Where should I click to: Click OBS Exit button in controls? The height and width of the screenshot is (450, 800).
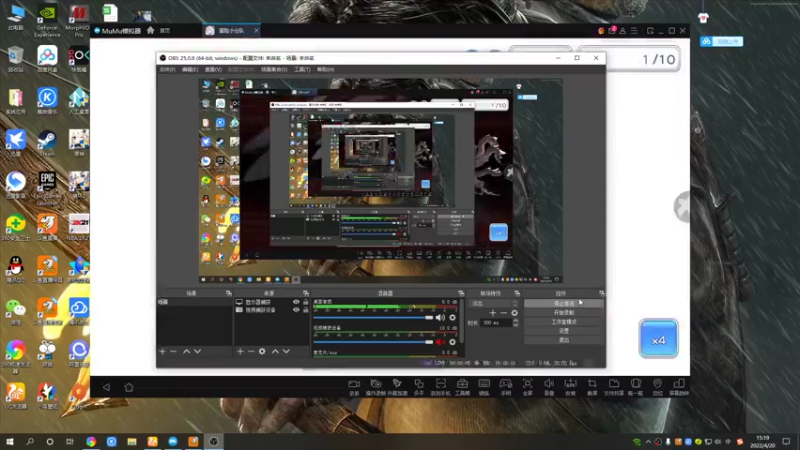coord(563,340)
